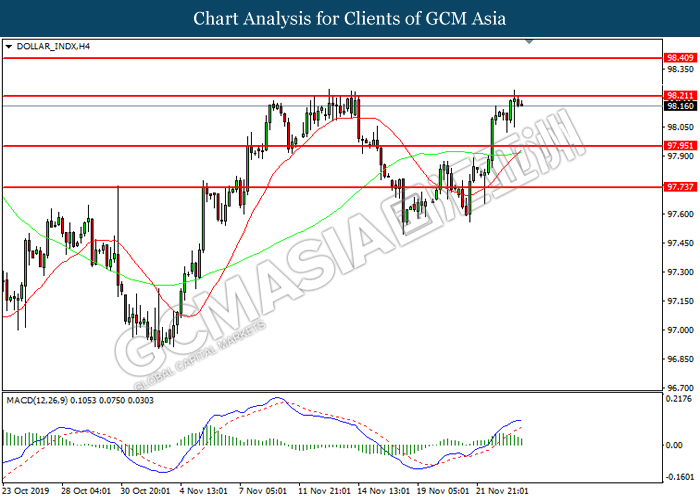Click the 30 Oct 20:01 time label
The image size is (700, 500).
(x=145, y=491)
